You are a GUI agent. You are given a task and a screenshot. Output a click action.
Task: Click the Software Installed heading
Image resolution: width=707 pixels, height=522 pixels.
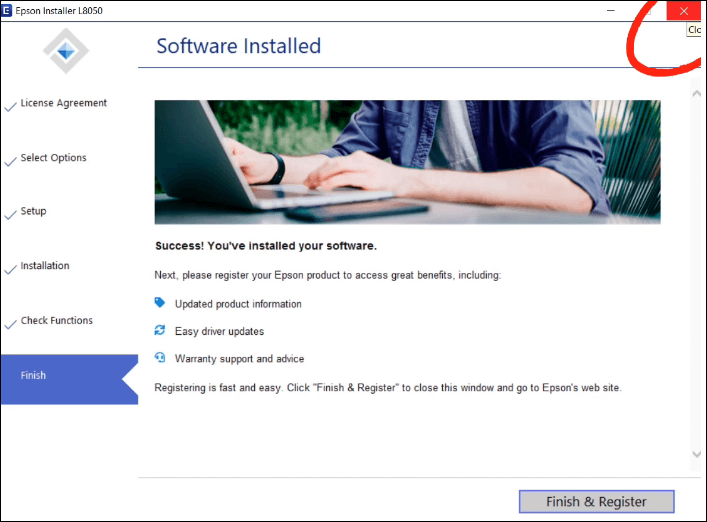[239, 46]
